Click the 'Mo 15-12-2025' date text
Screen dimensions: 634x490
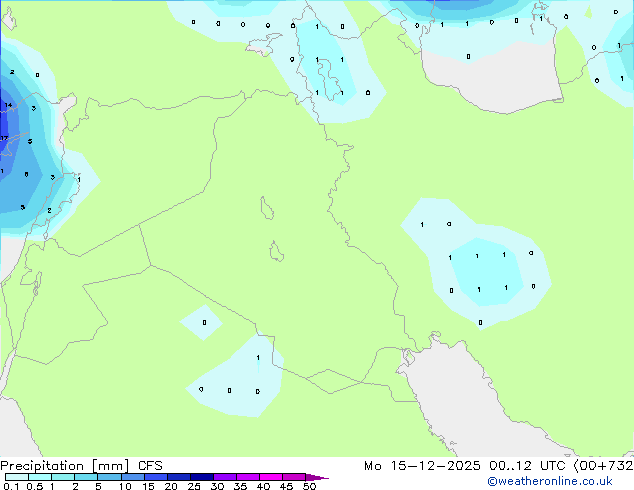tap(422, 466)
